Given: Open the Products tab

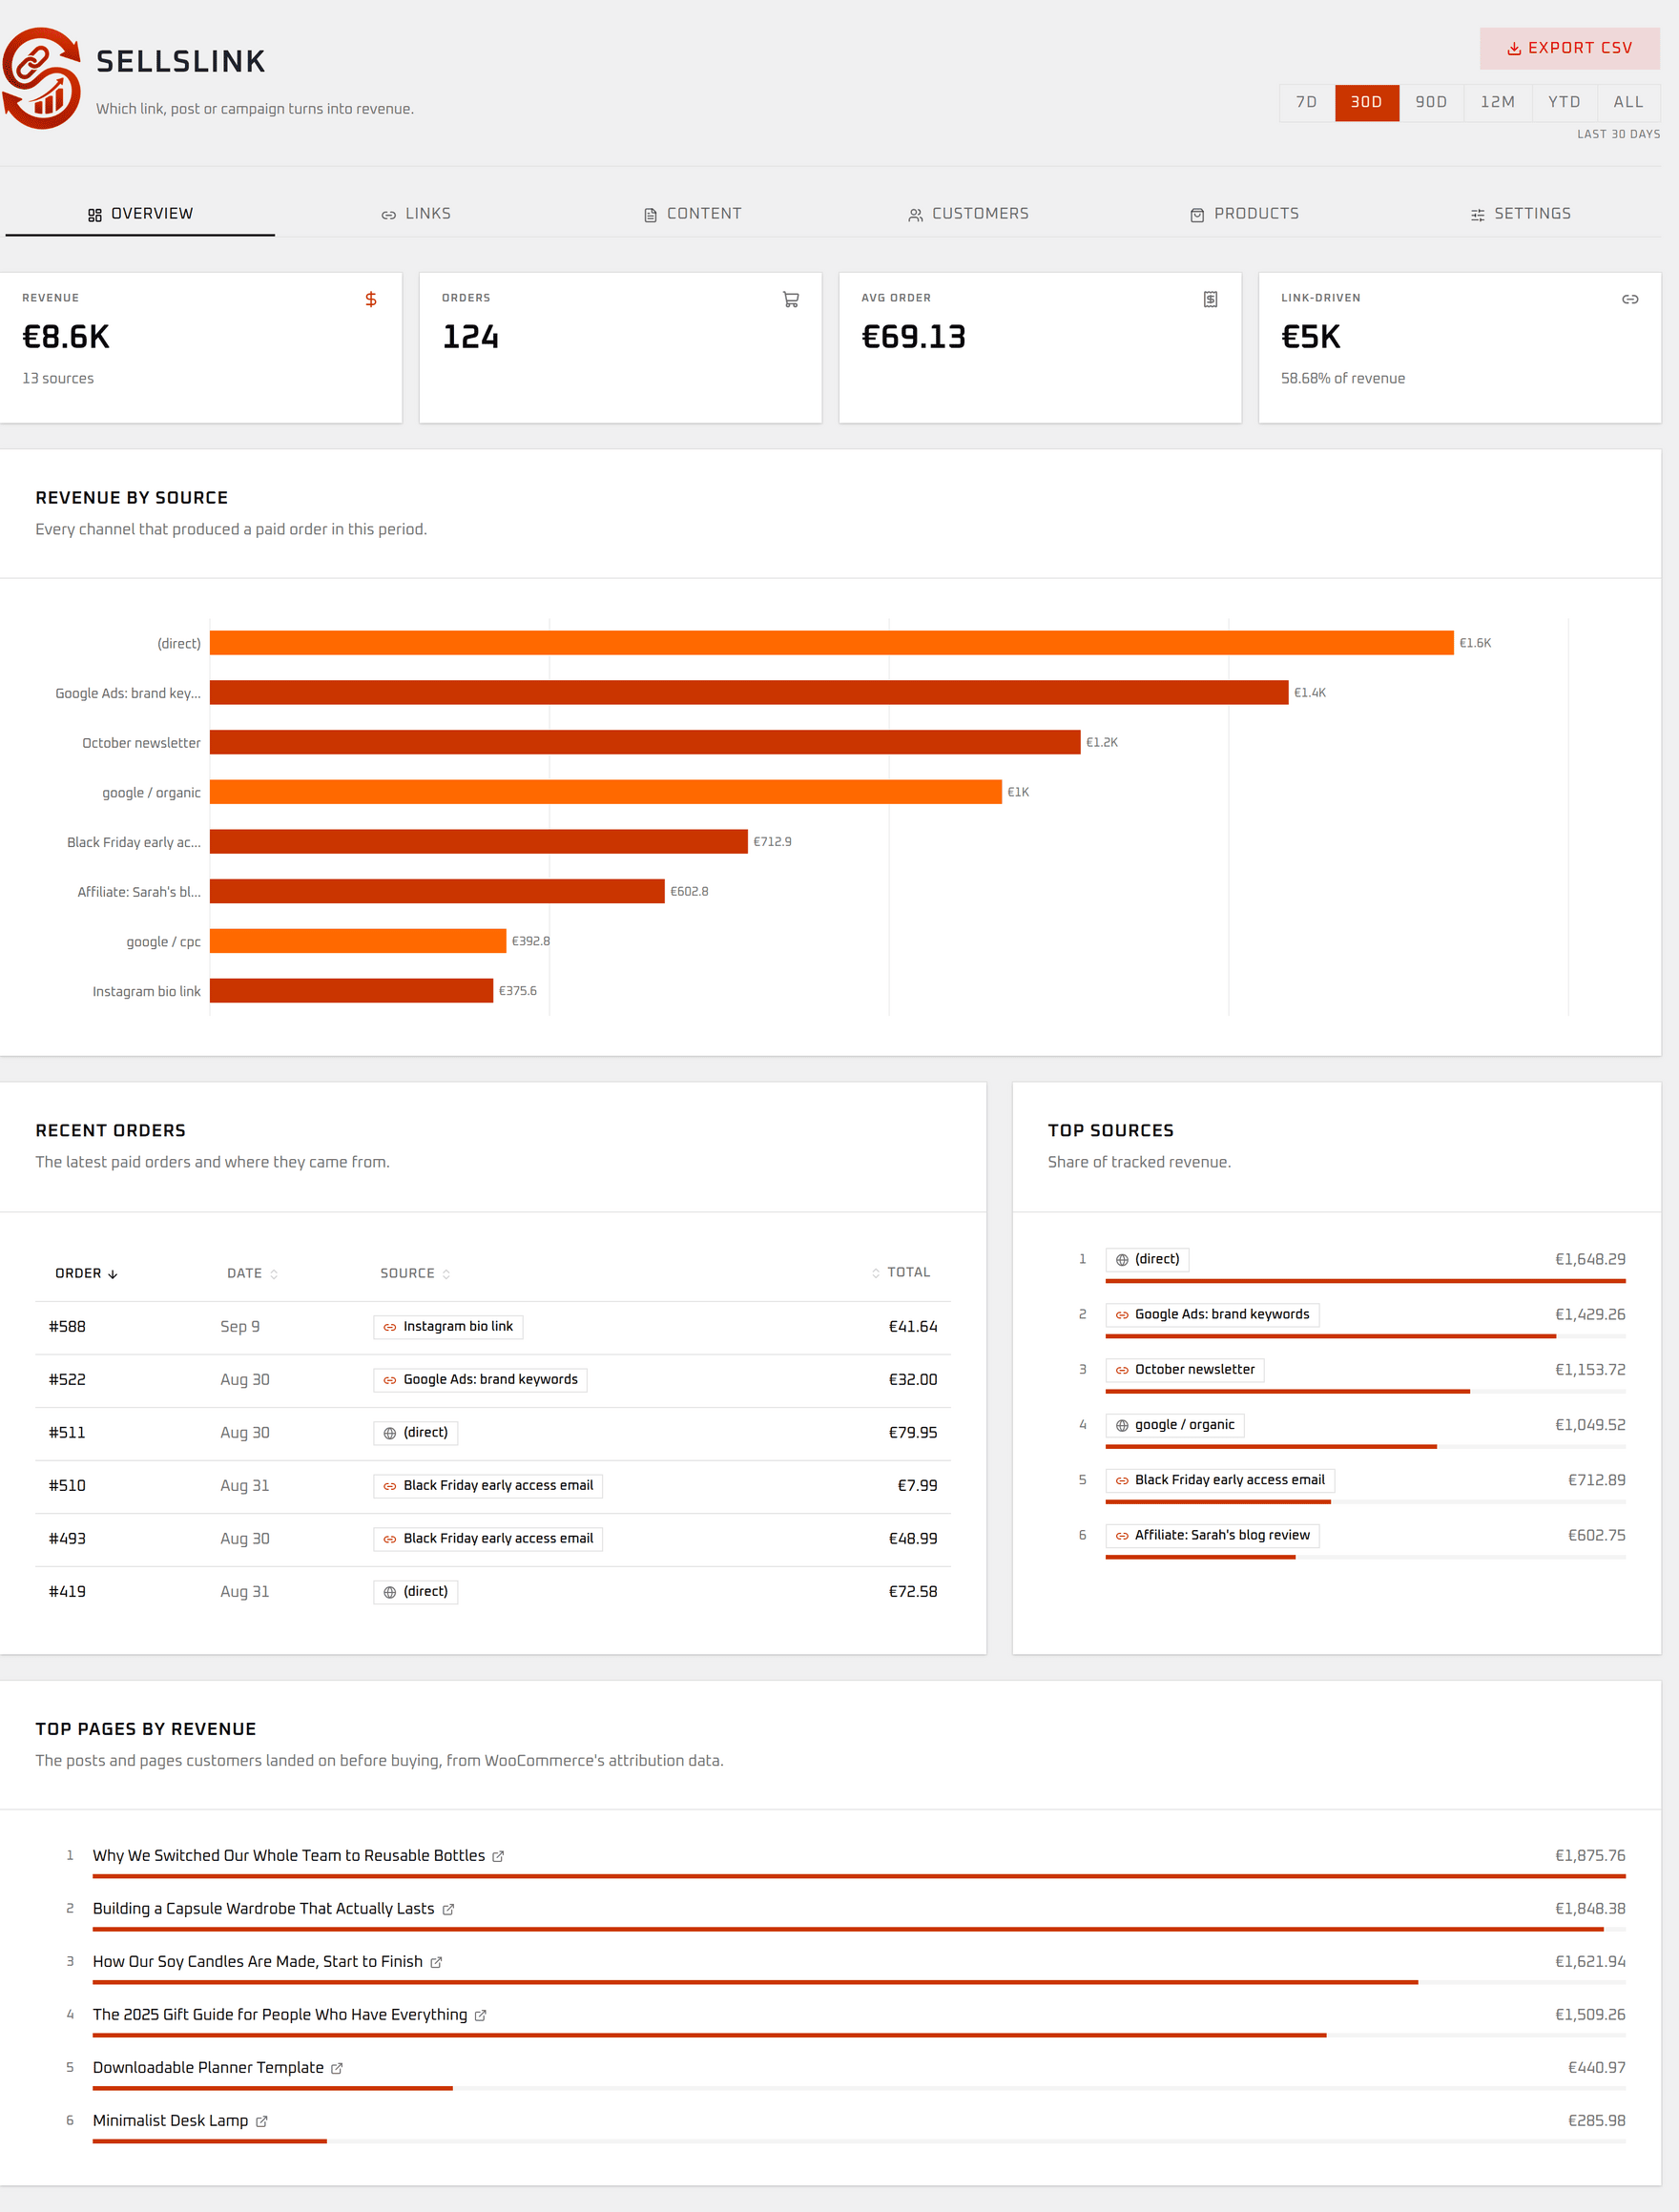Looking at the screenshot, I should tap(1244, 214).
